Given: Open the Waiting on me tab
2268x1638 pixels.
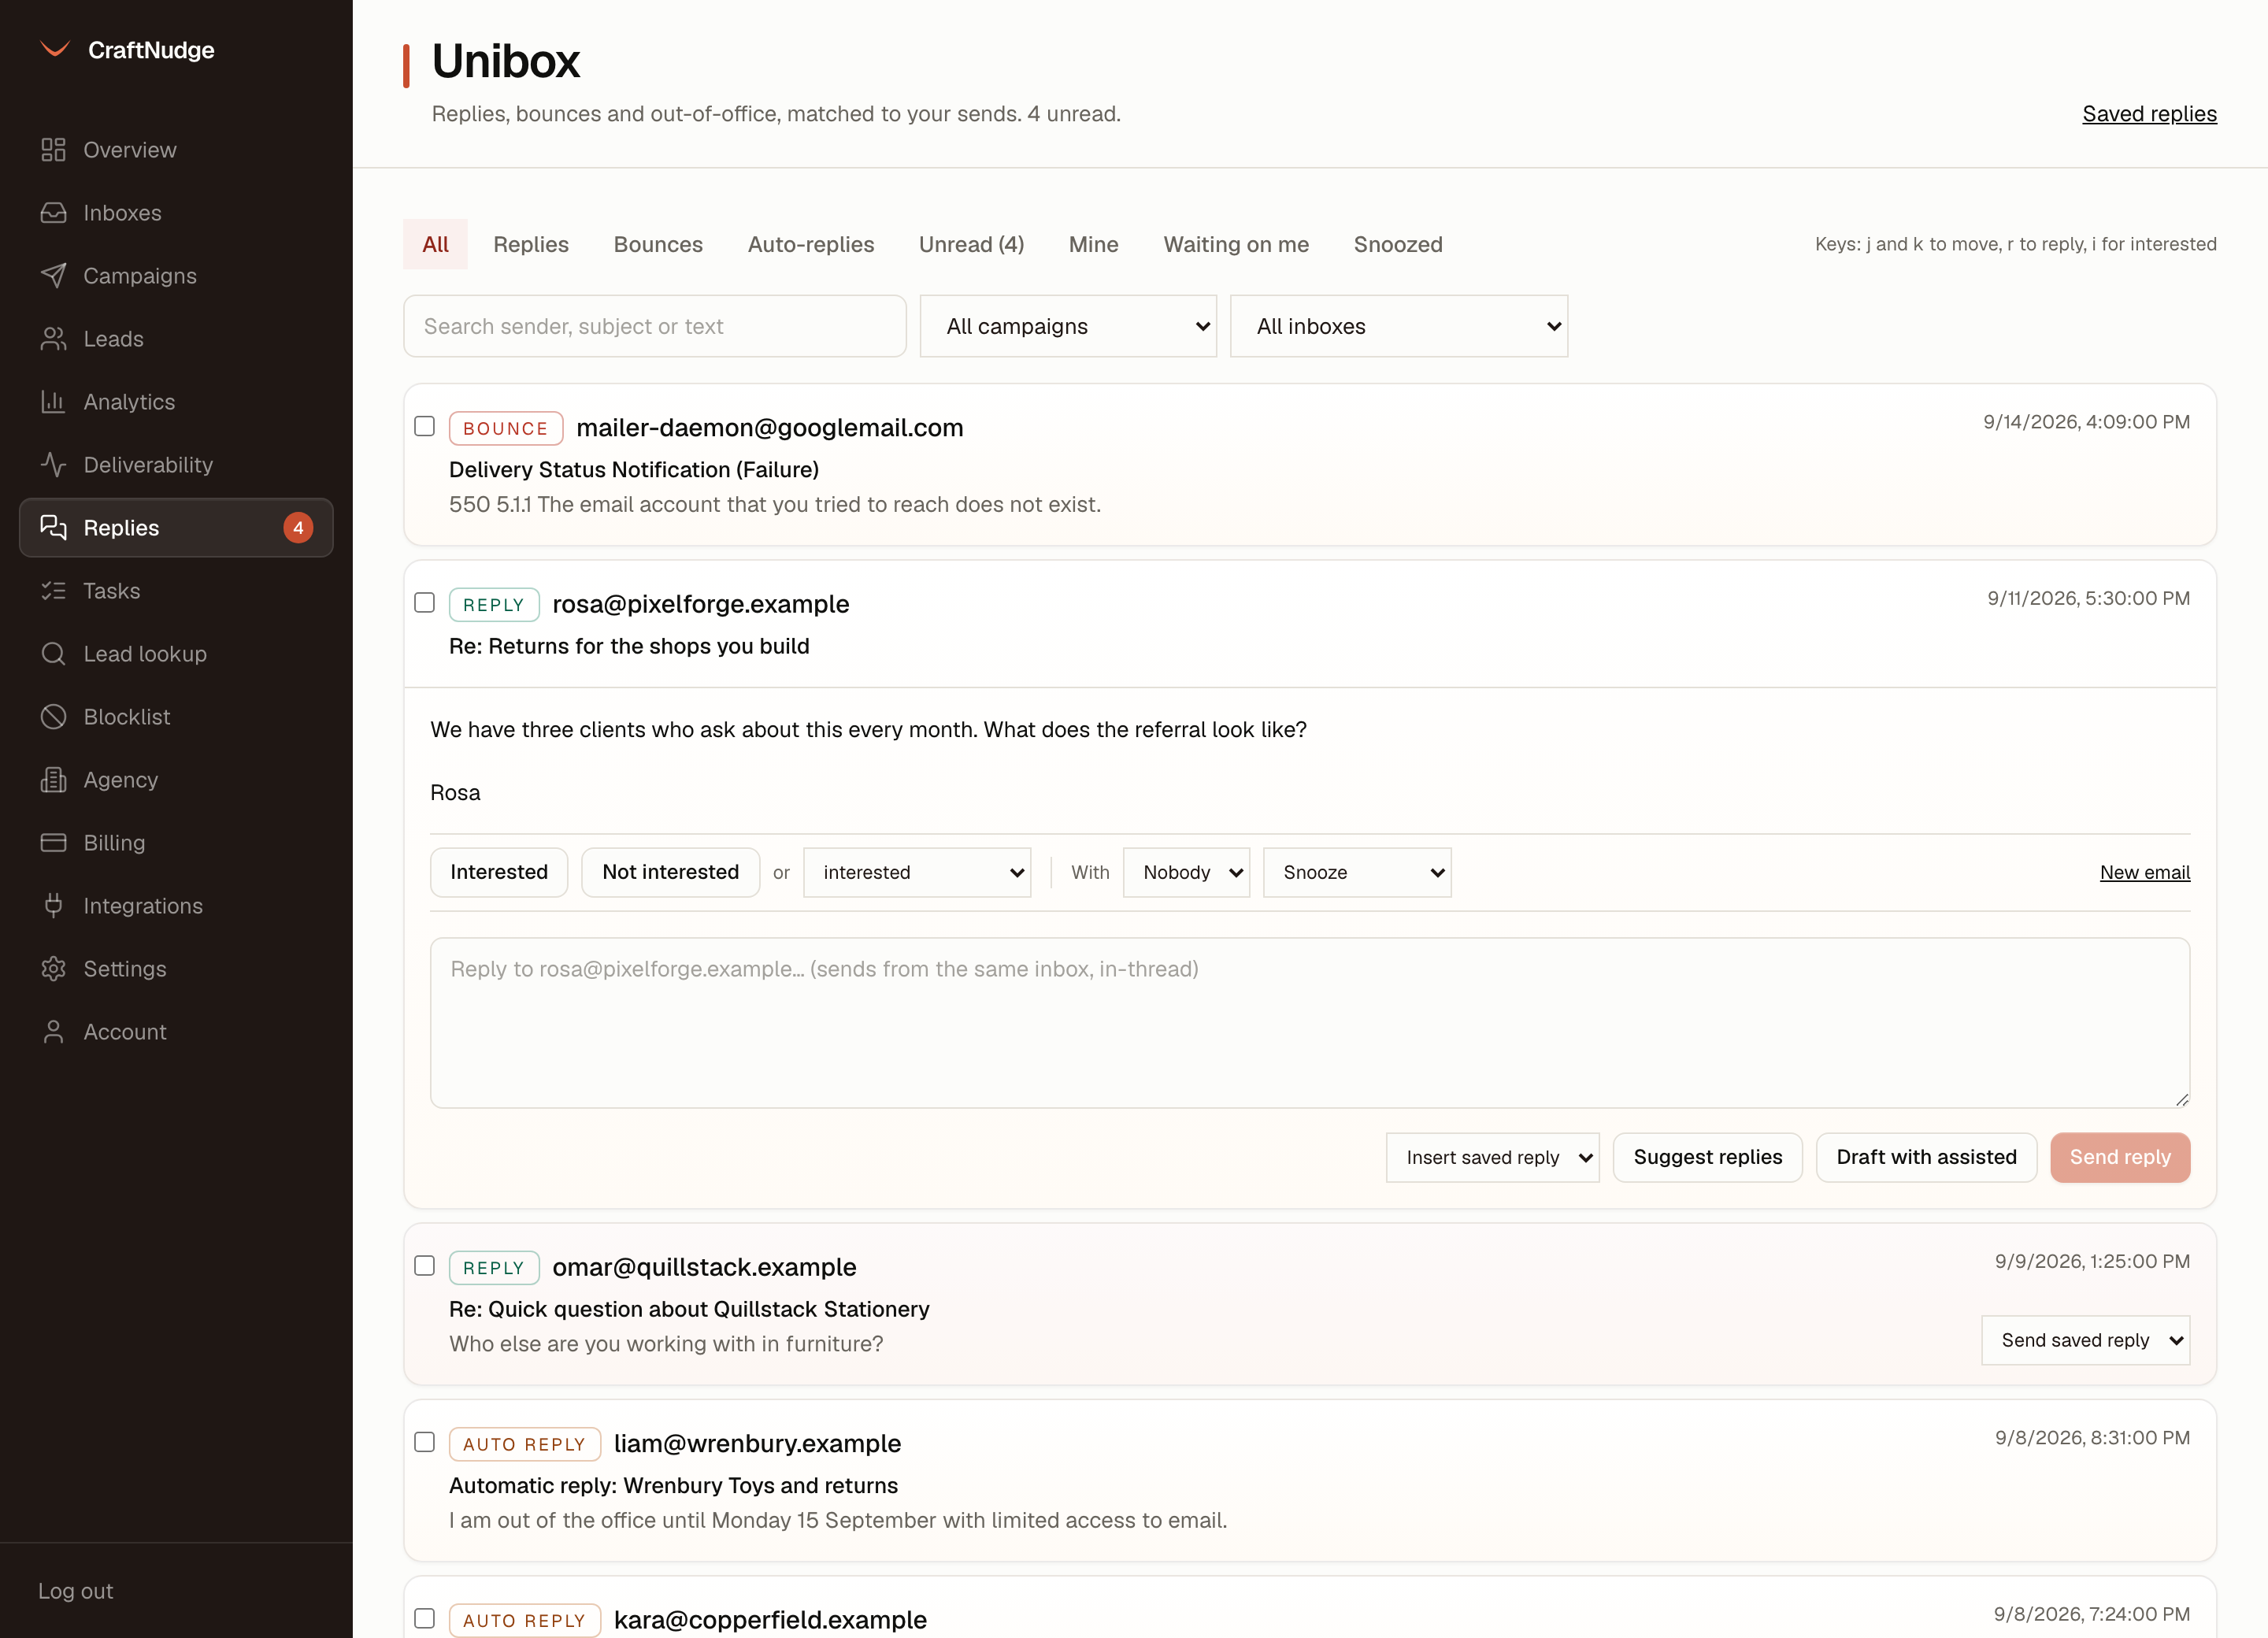Looking at the screenshot, I should (x=1236, y=244).
